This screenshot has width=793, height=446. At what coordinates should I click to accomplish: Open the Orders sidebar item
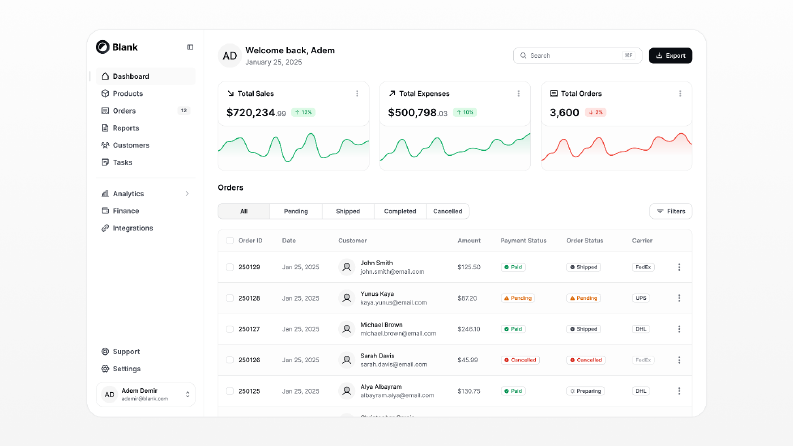(146, 111)
